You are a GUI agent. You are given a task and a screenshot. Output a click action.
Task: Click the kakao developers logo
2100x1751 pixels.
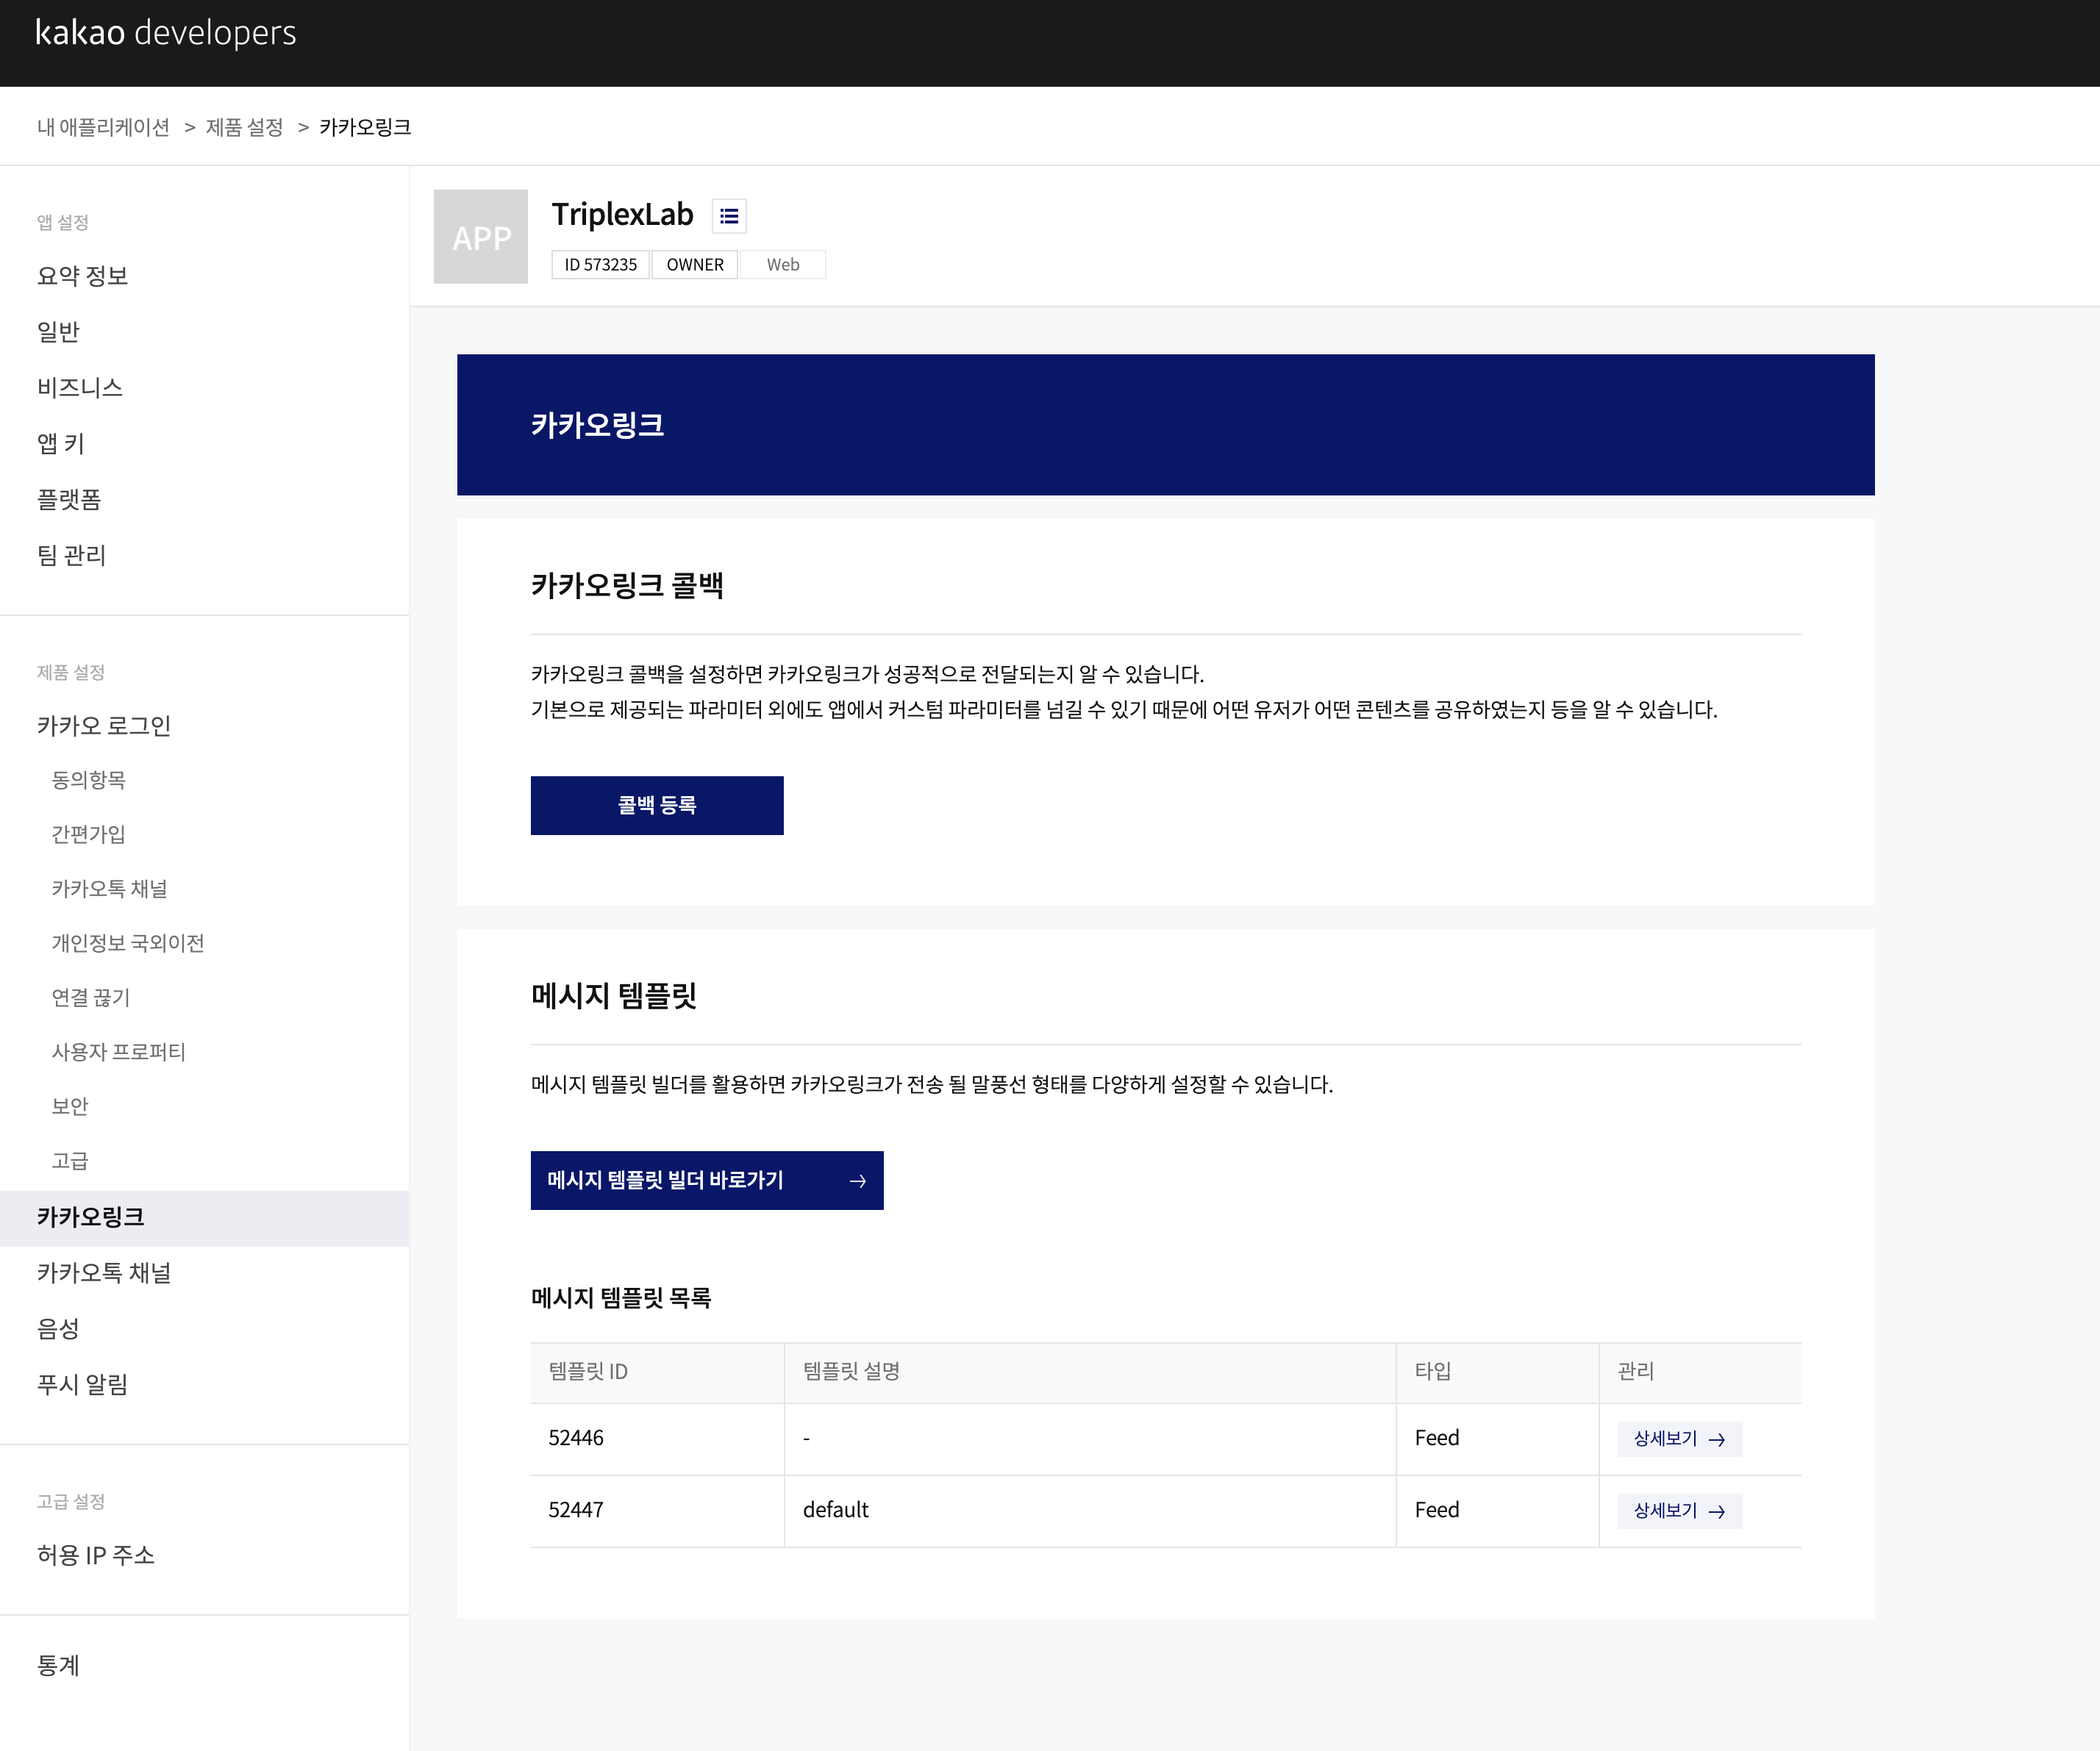click(166, 33)
